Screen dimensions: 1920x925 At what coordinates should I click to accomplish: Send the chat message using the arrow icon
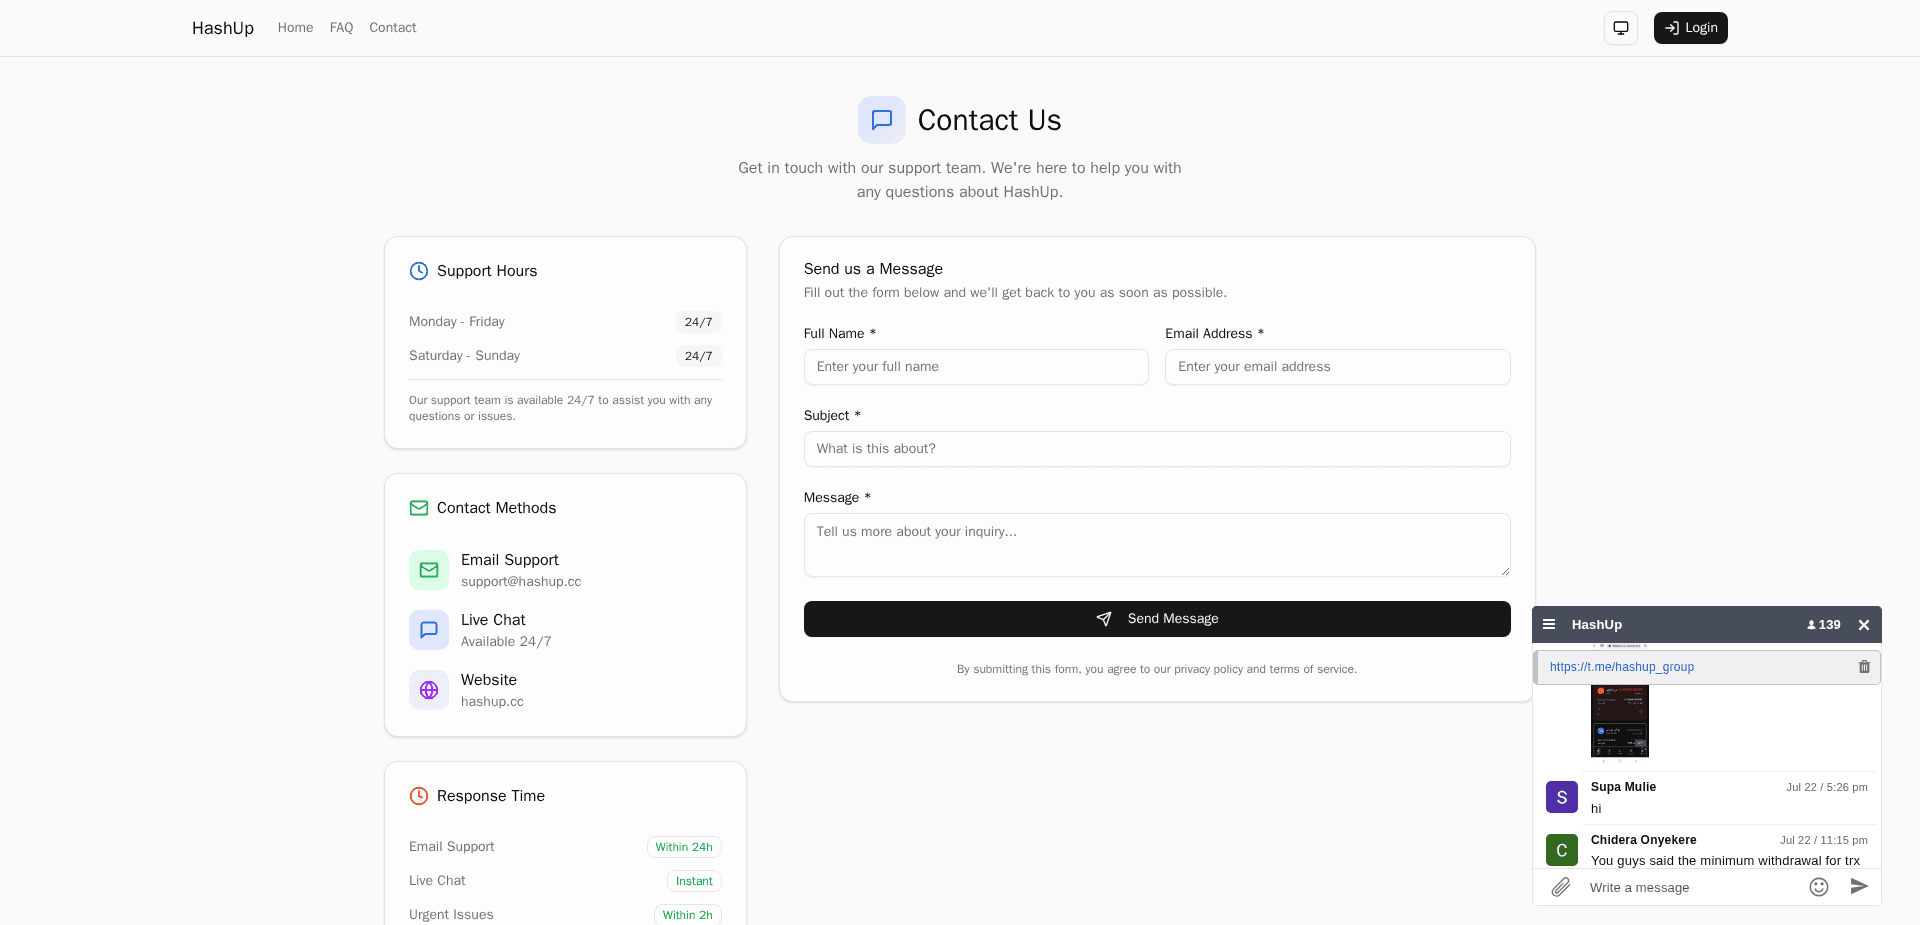tap(1860, 886)
